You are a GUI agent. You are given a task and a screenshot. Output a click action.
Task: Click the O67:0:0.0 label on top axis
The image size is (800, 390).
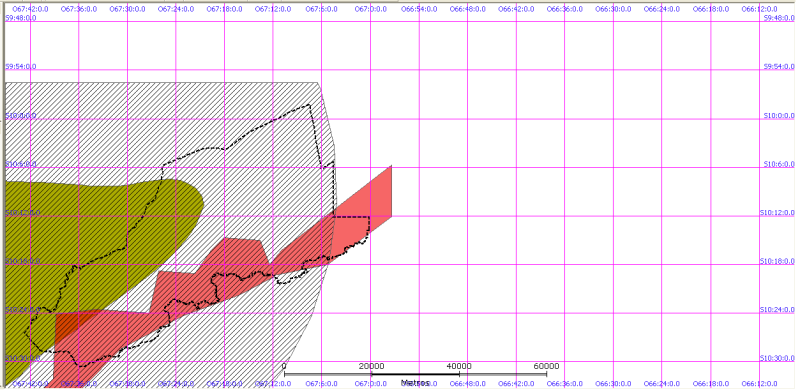pyautogui.click(x=370, y=9)
